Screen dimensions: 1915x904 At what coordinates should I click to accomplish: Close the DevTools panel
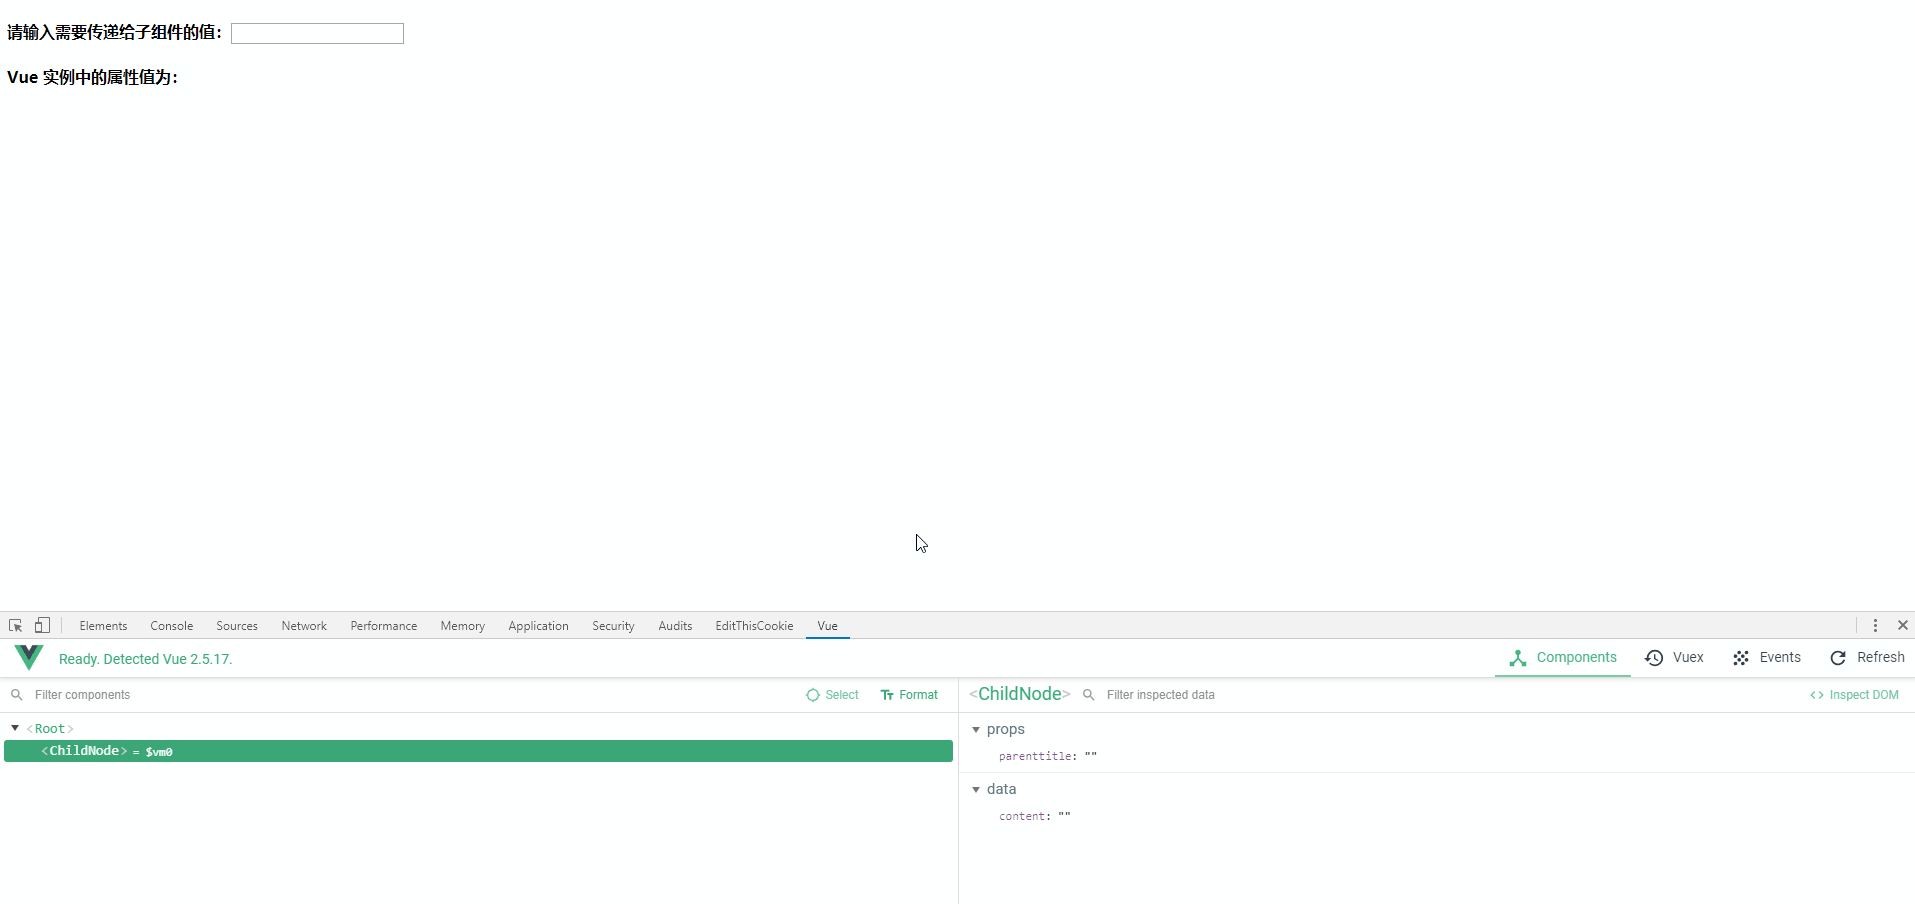click(x=1903, y=626)
